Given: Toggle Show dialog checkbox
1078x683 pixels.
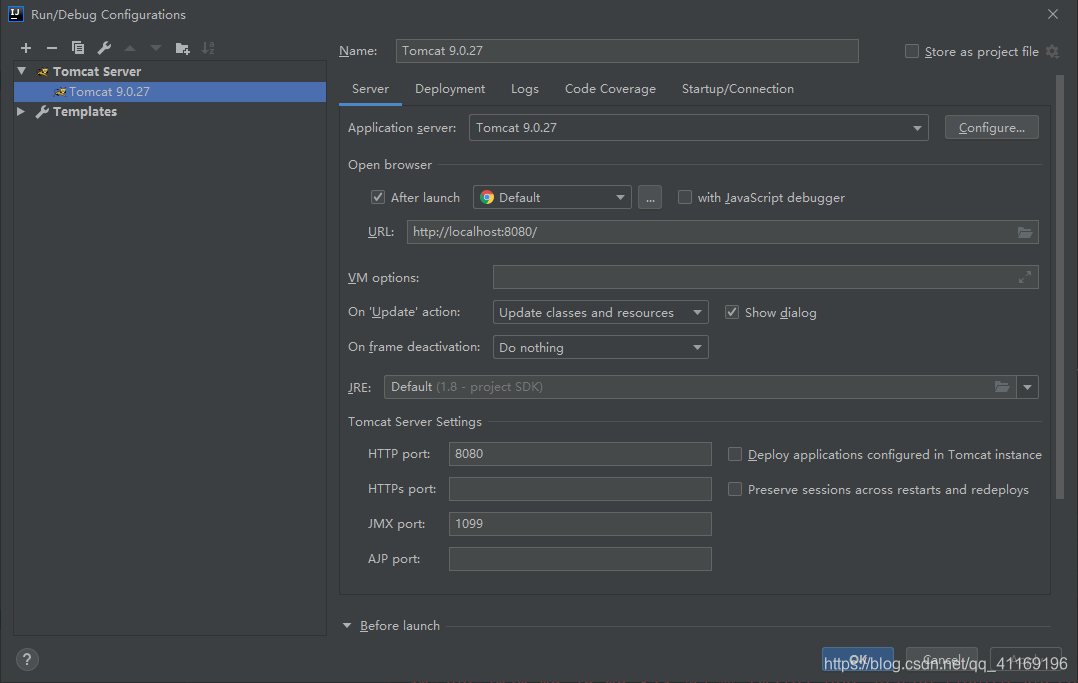Looking at the screenshot, I should click(x=732, y=312).
